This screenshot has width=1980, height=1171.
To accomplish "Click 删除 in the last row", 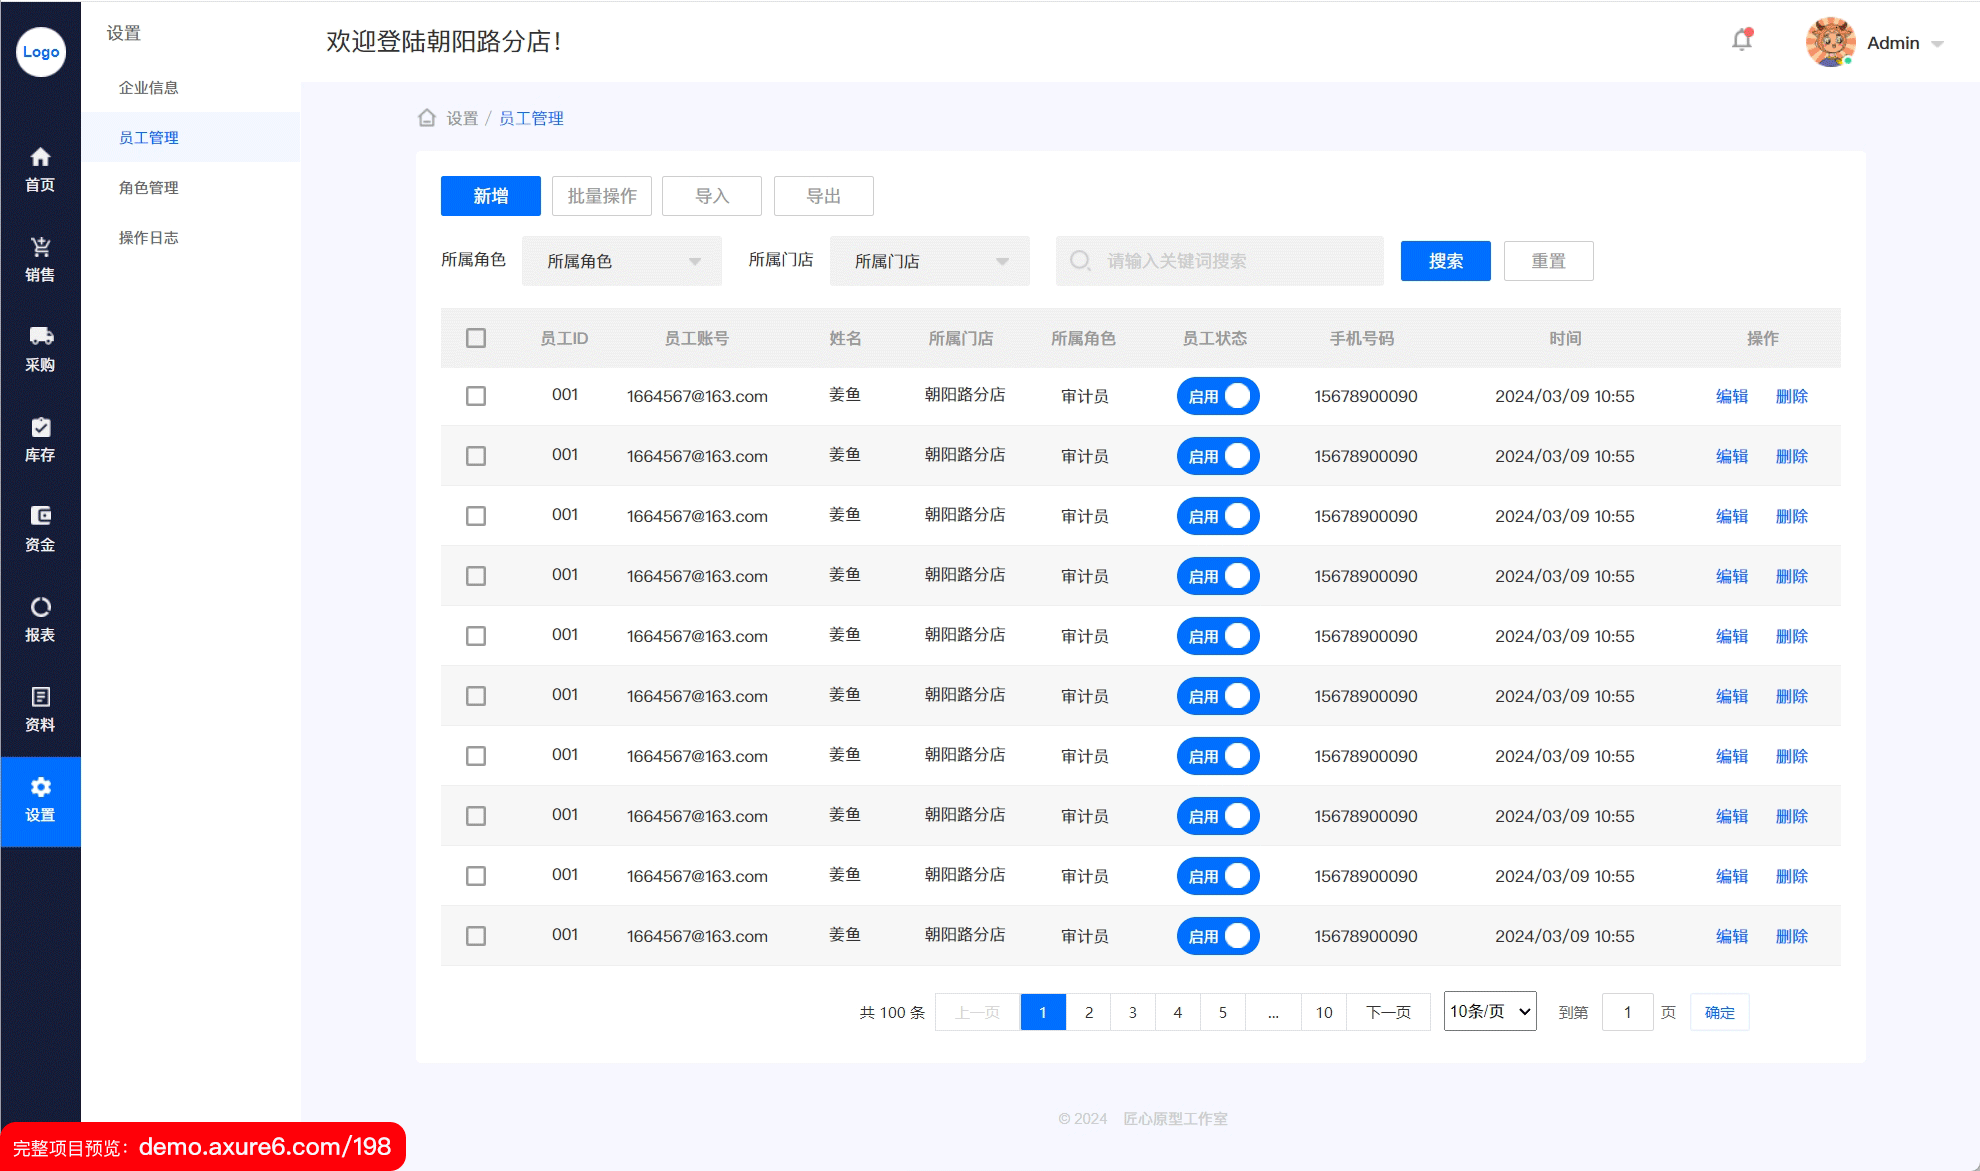I will [1792, 936].
